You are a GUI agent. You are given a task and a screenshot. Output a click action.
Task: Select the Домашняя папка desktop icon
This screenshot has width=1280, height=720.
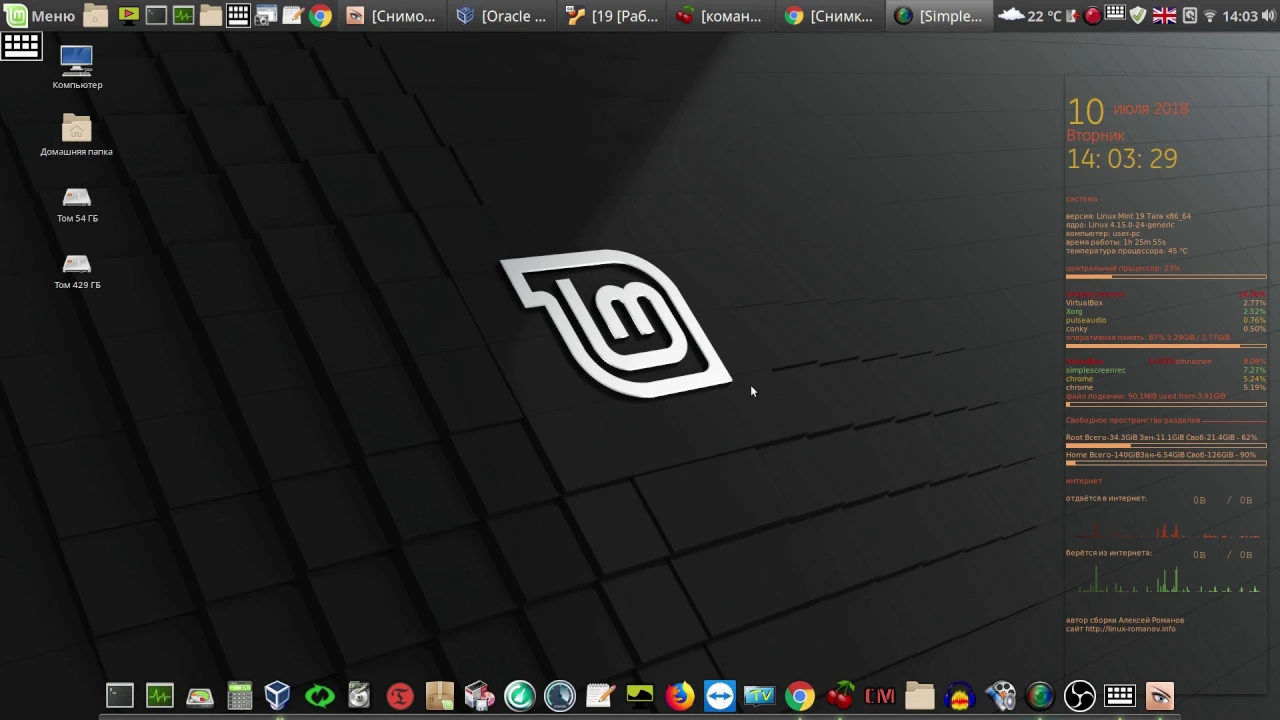point(77,134)
